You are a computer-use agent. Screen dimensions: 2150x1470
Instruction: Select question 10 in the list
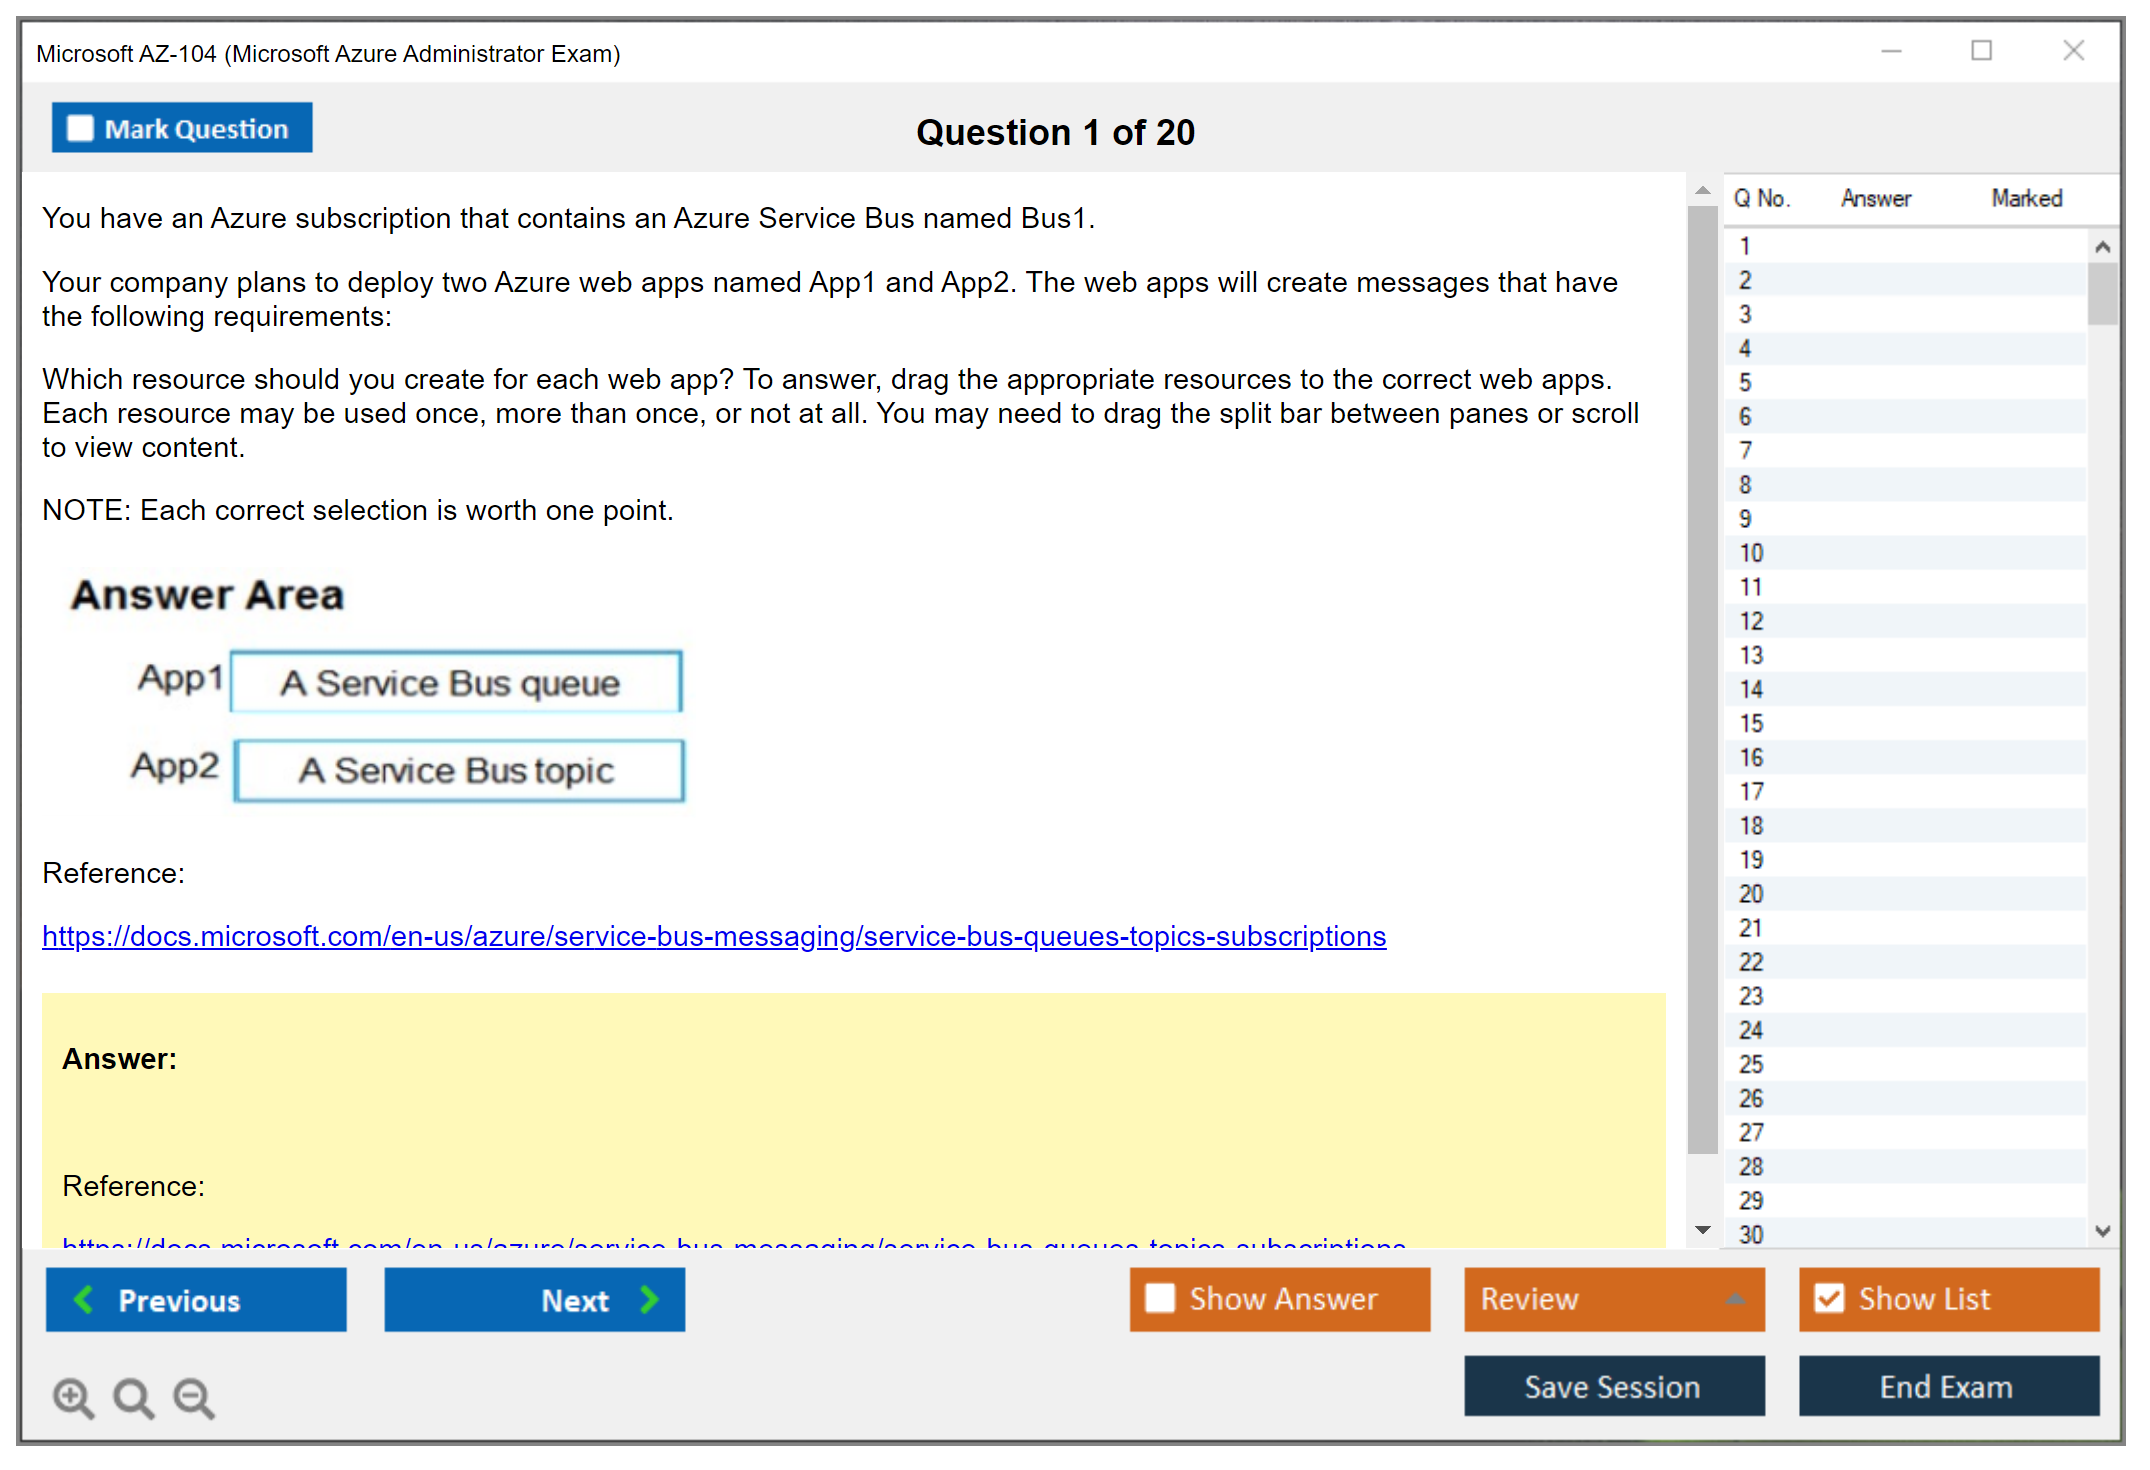coord(1751,553)
